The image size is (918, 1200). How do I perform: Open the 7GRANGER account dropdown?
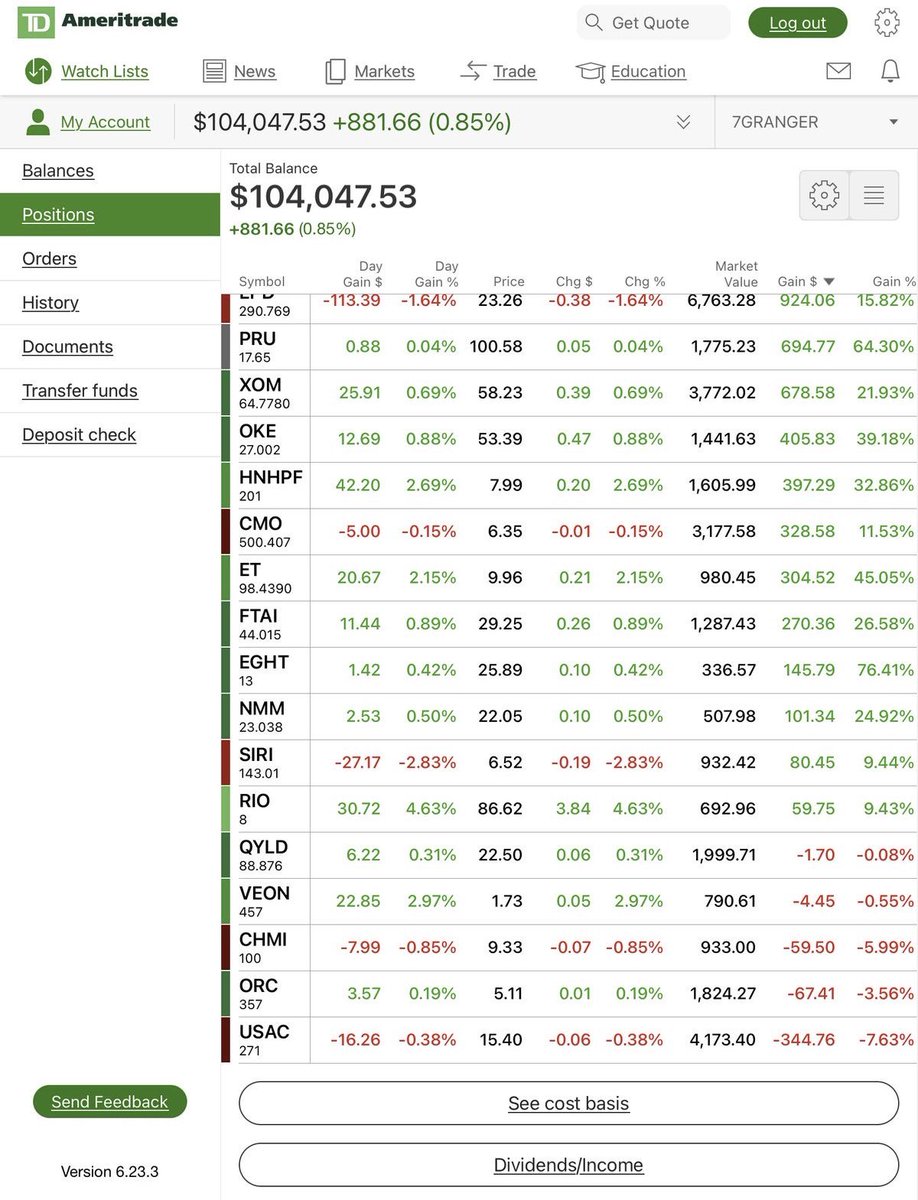[x=816, y=122]
